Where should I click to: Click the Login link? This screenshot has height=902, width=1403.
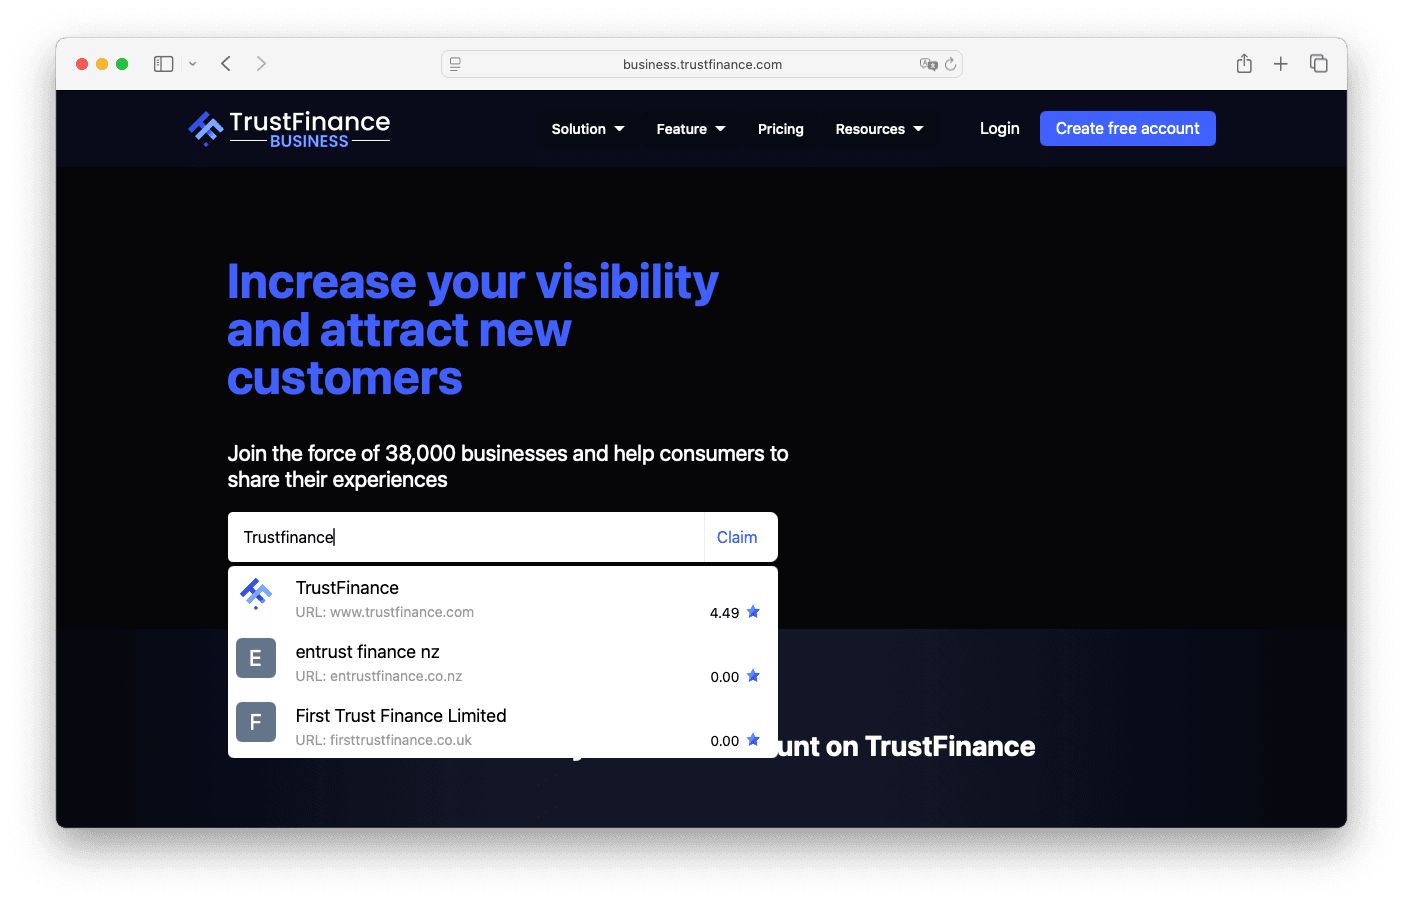click(1000, 128)
